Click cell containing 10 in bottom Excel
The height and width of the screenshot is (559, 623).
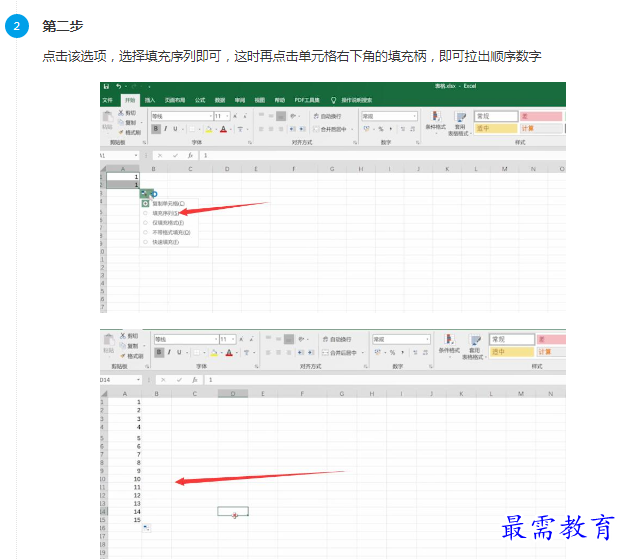124,479
